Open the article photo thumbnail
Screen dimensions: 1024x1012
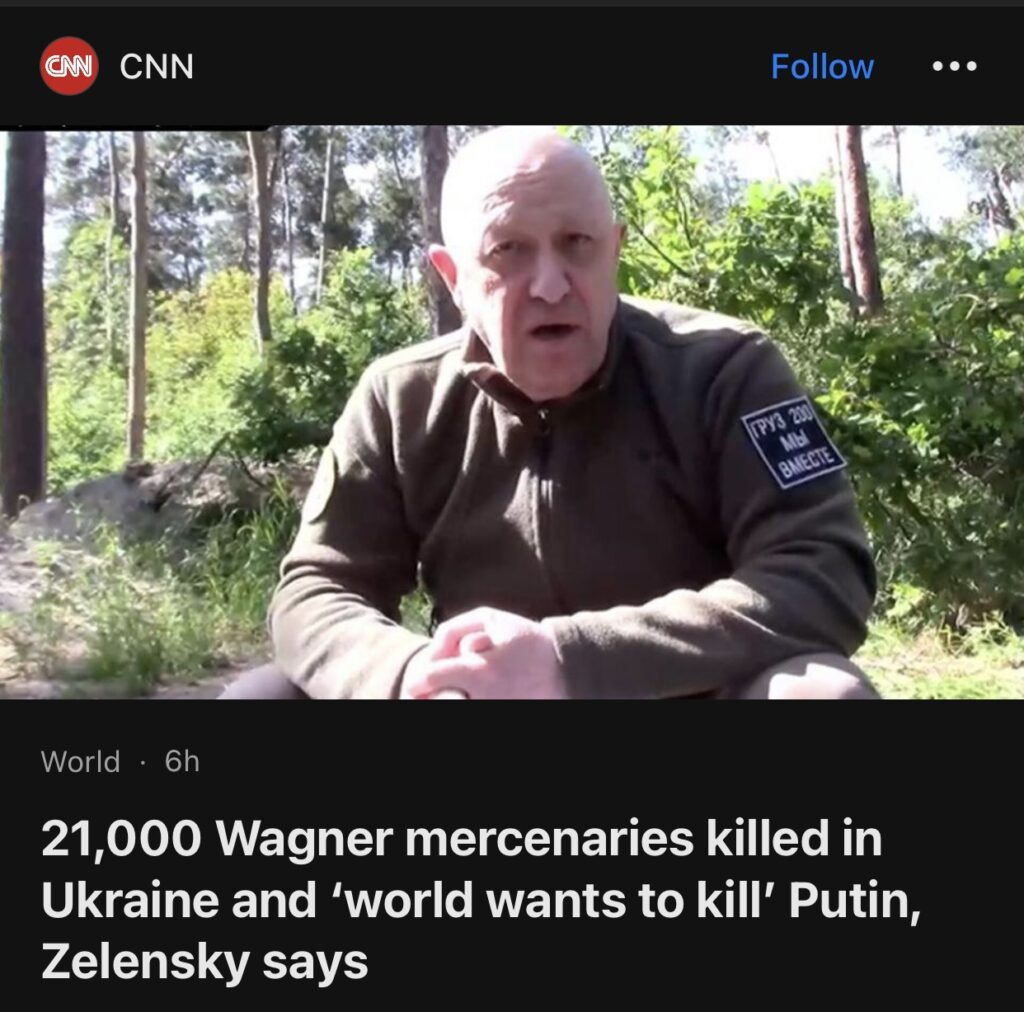tap(512, 412)
